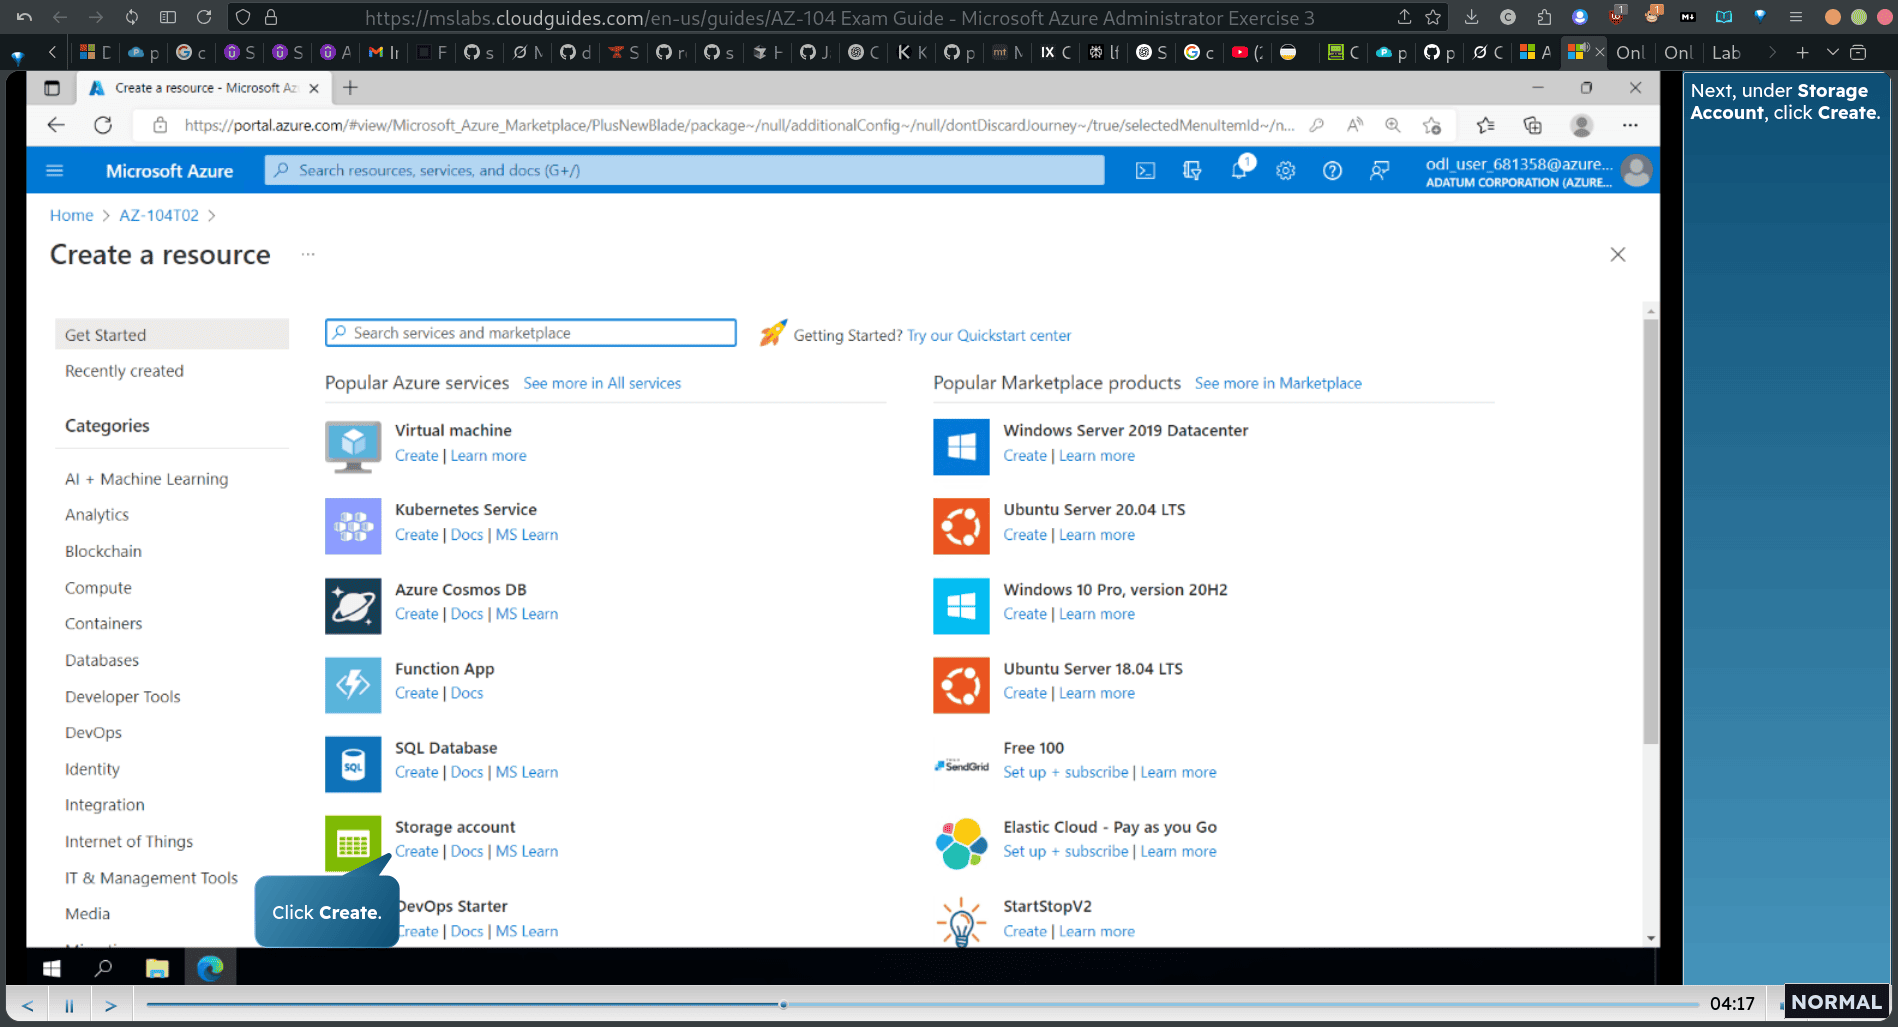Click the SQL Database icon
The width and height of the screenshot is (1898, 1027).
(353, 764)
